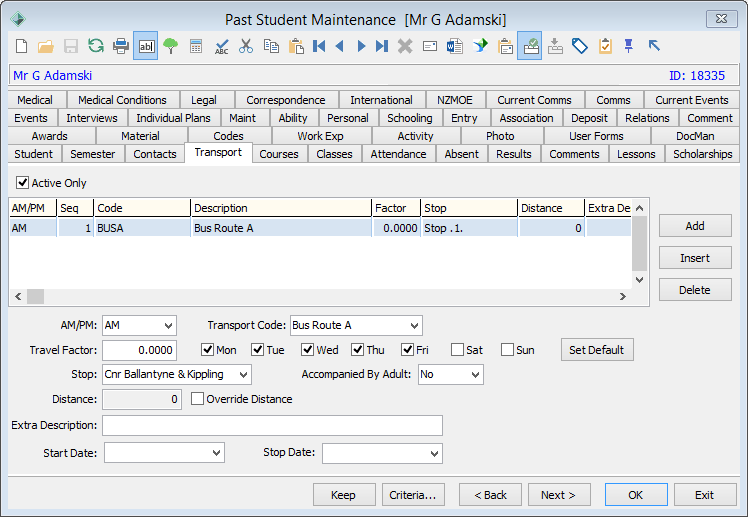
Task: Toggle the 'ab|' text field icon
Action: (x=145, y=46)
